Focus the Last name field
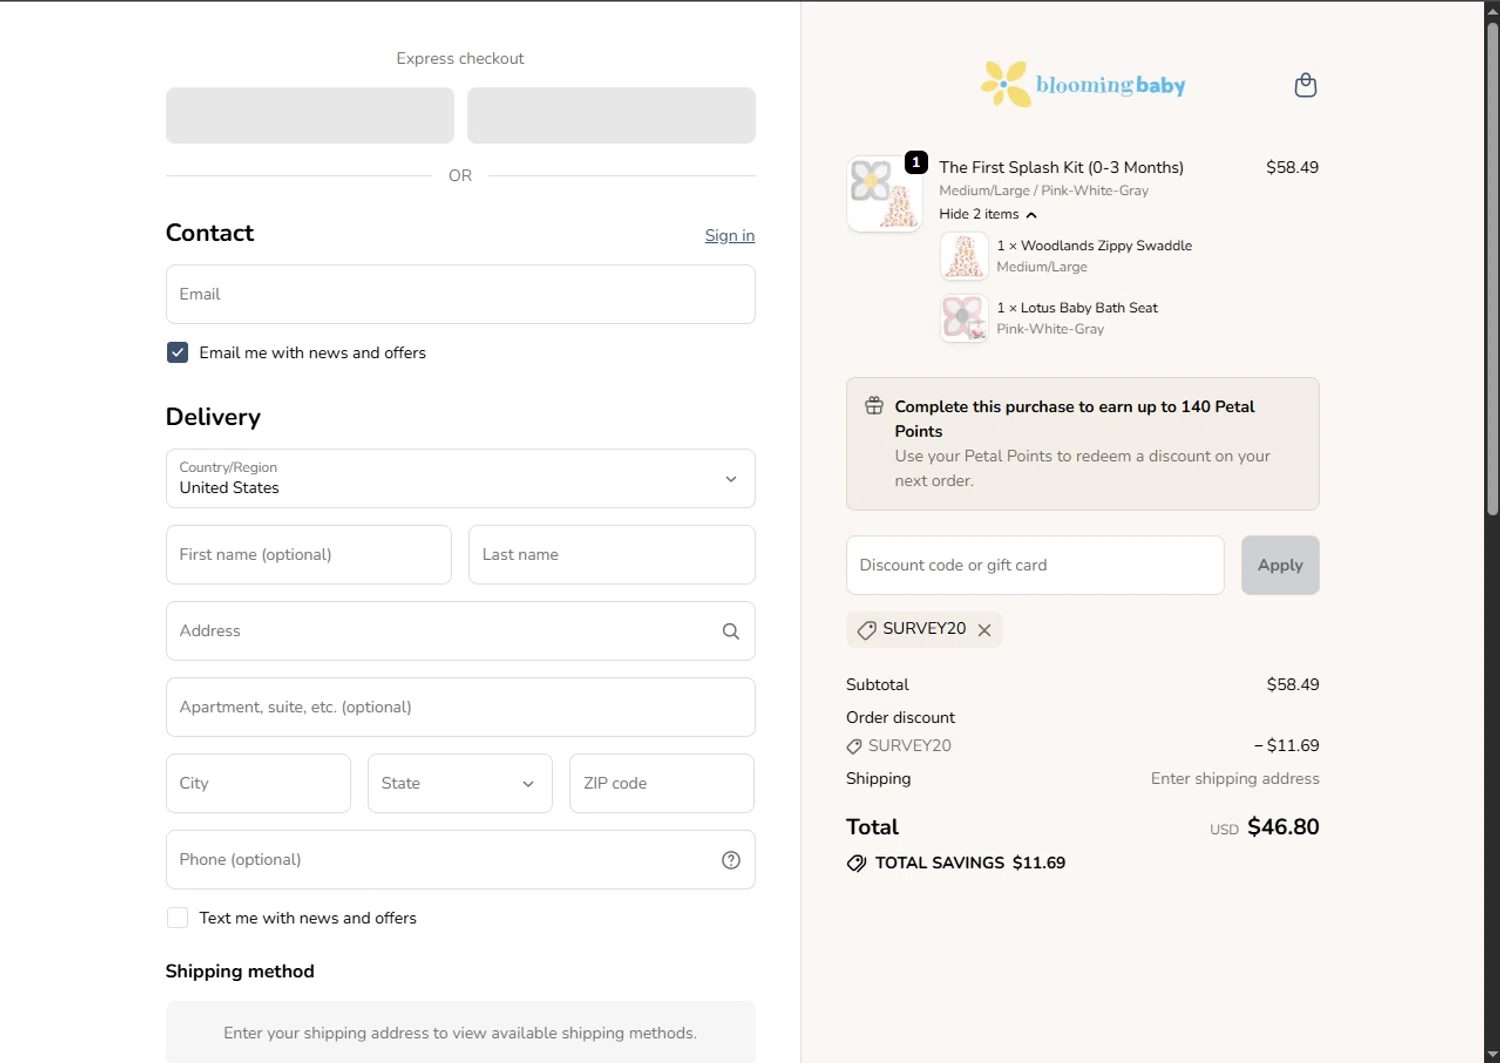This screenshot has width=1500, height=1063. 612,555
